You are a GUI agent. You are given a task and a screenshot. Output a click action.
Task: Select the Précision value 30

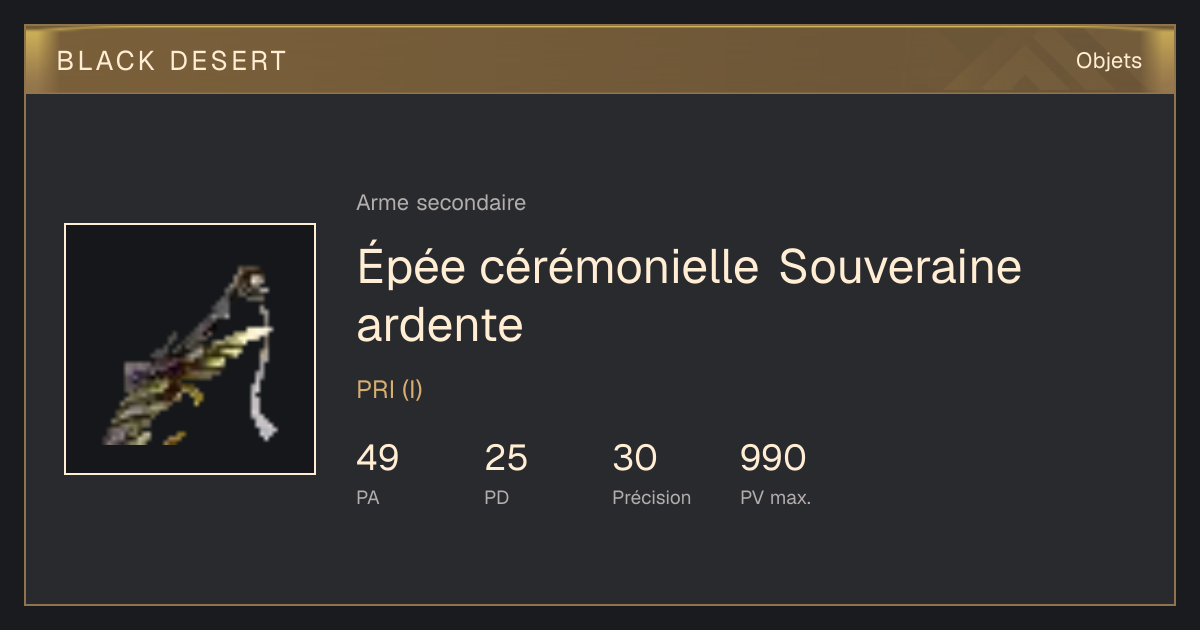(635, 458)
